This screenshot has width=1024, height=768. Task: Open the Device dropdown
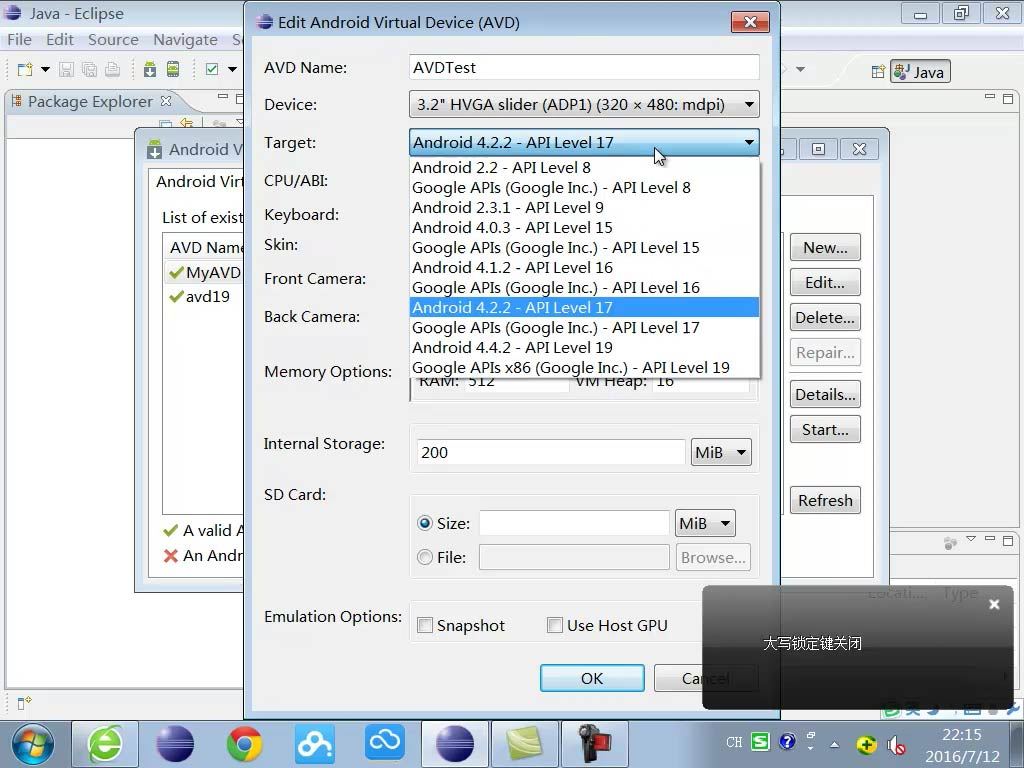pos(584,104)
